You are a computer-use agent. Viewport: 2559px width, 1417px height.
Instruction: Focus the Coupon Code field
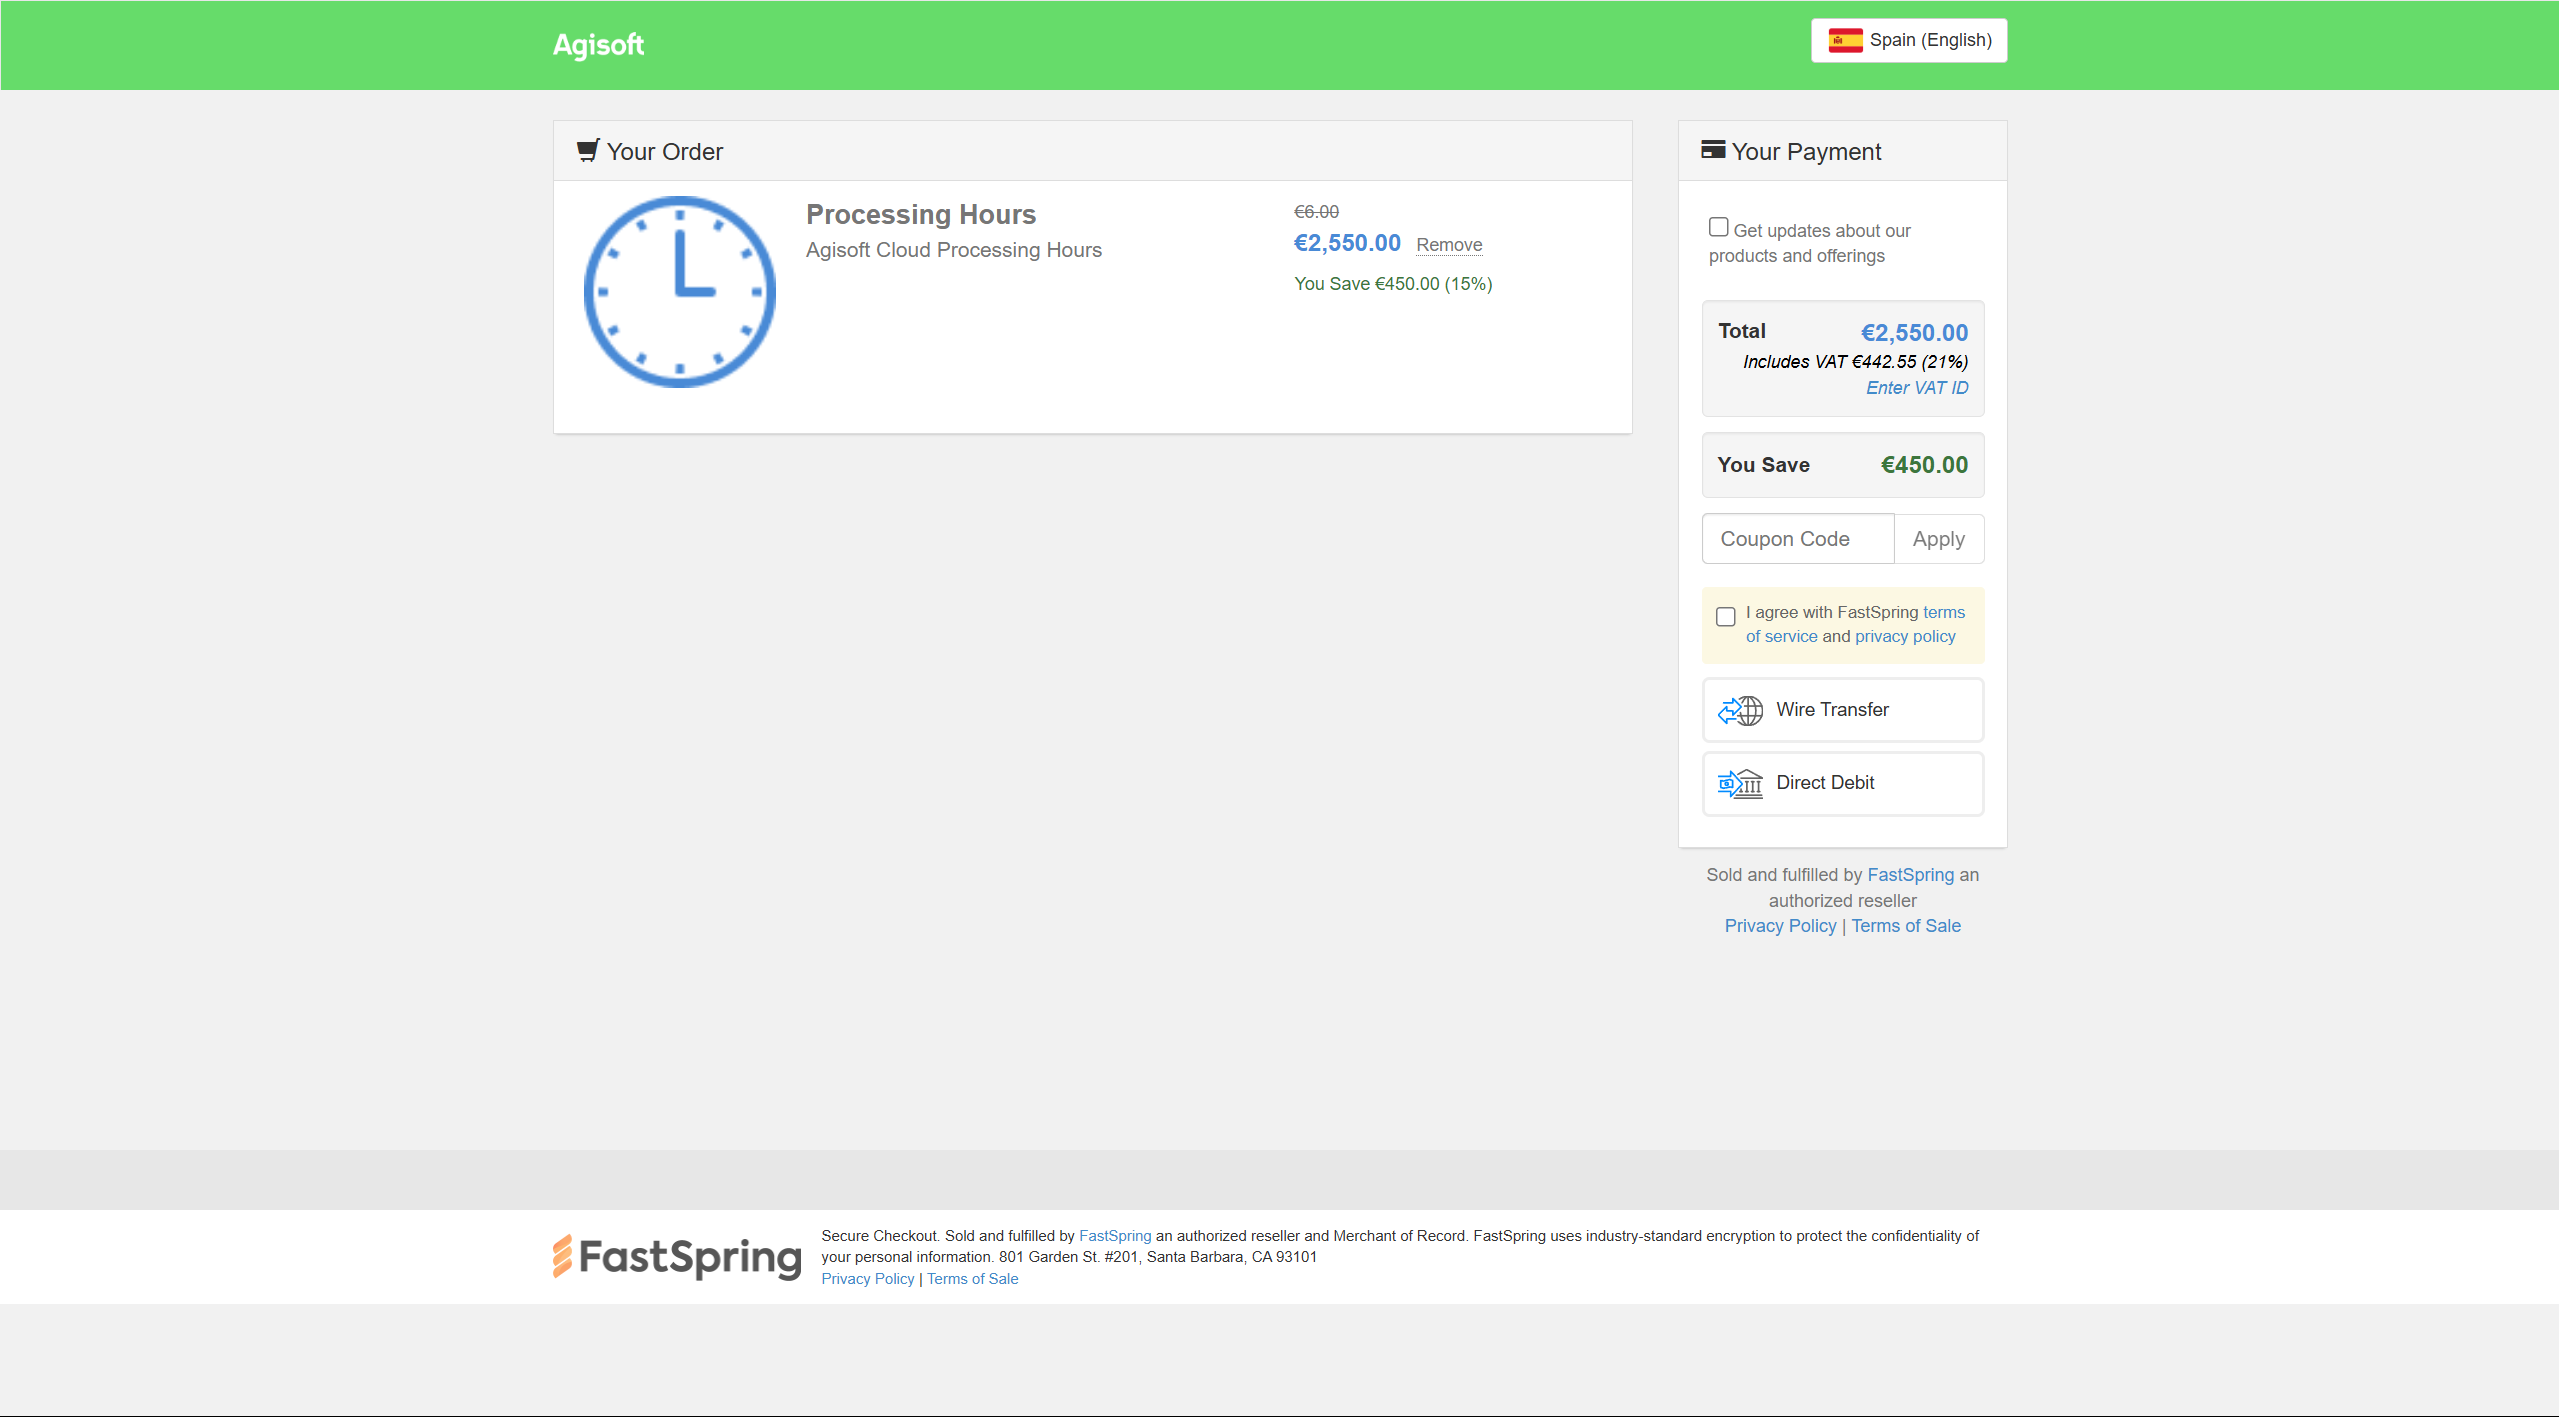1797,539
